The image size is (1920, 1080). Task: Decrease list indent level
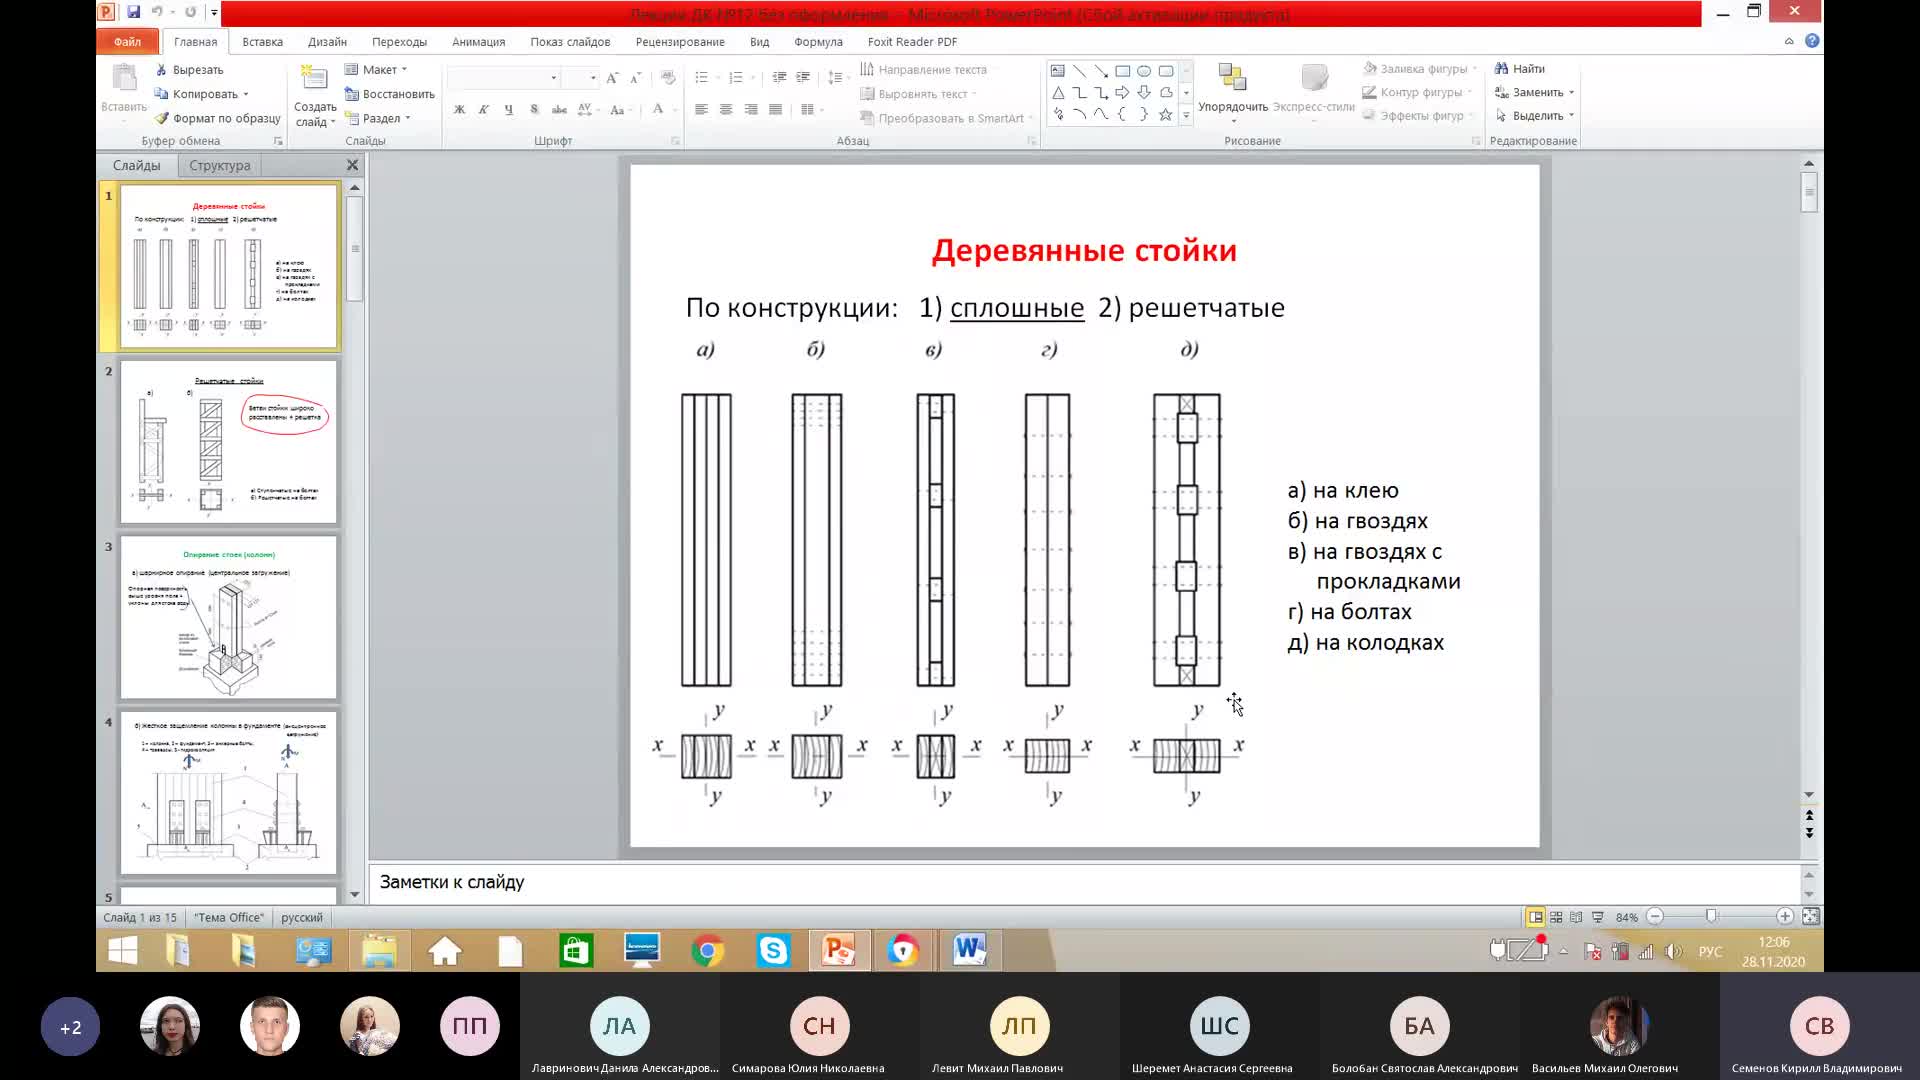tap(779, 78)
